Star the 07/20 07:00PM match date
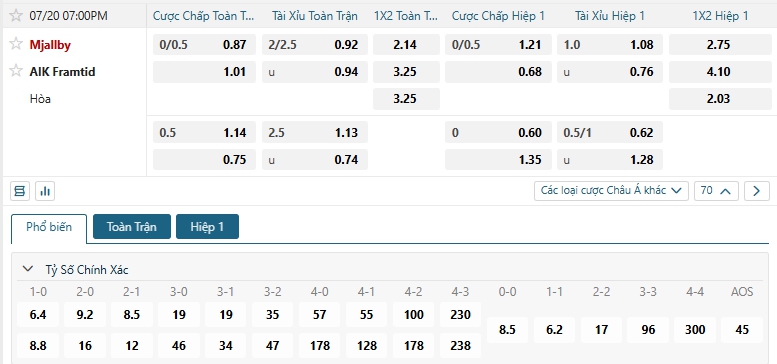Image resolution: width=777 pixels, height=364 pixels. pos(16,16)
